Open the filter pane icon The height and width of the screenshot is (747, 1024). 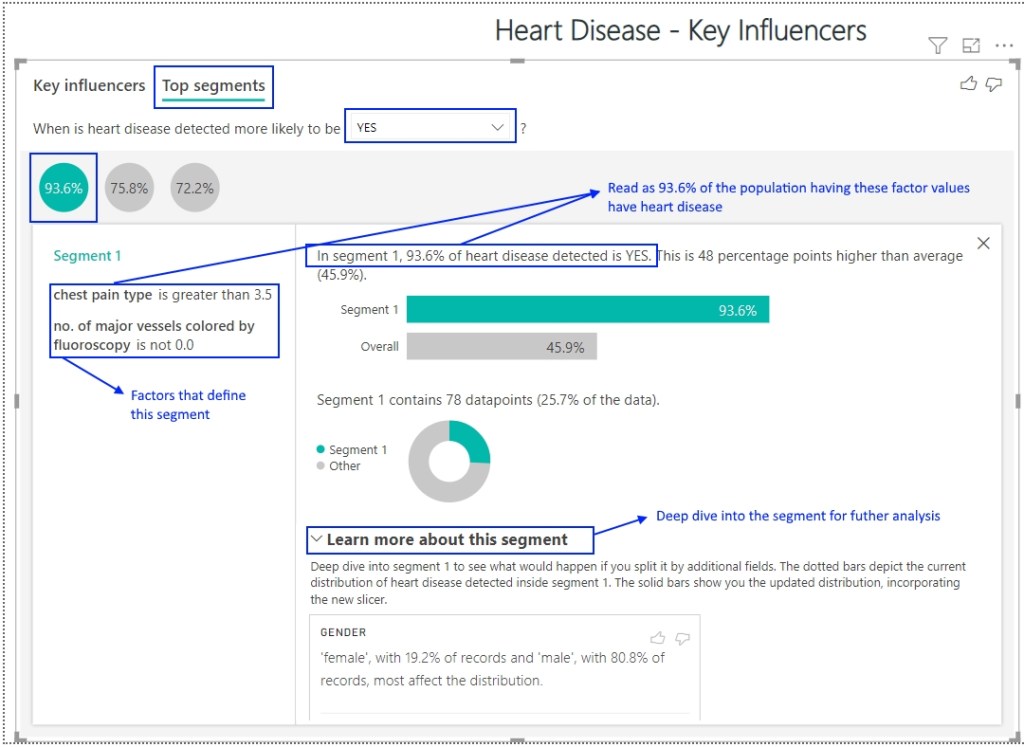pos(937,45)
